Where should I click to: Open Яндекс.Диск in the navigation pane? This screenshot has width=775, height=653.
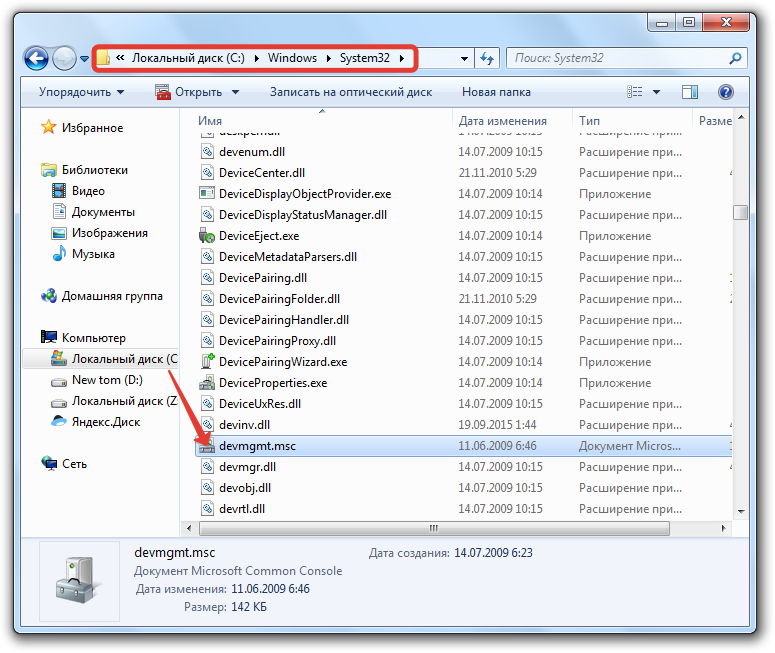coord(105,422)
